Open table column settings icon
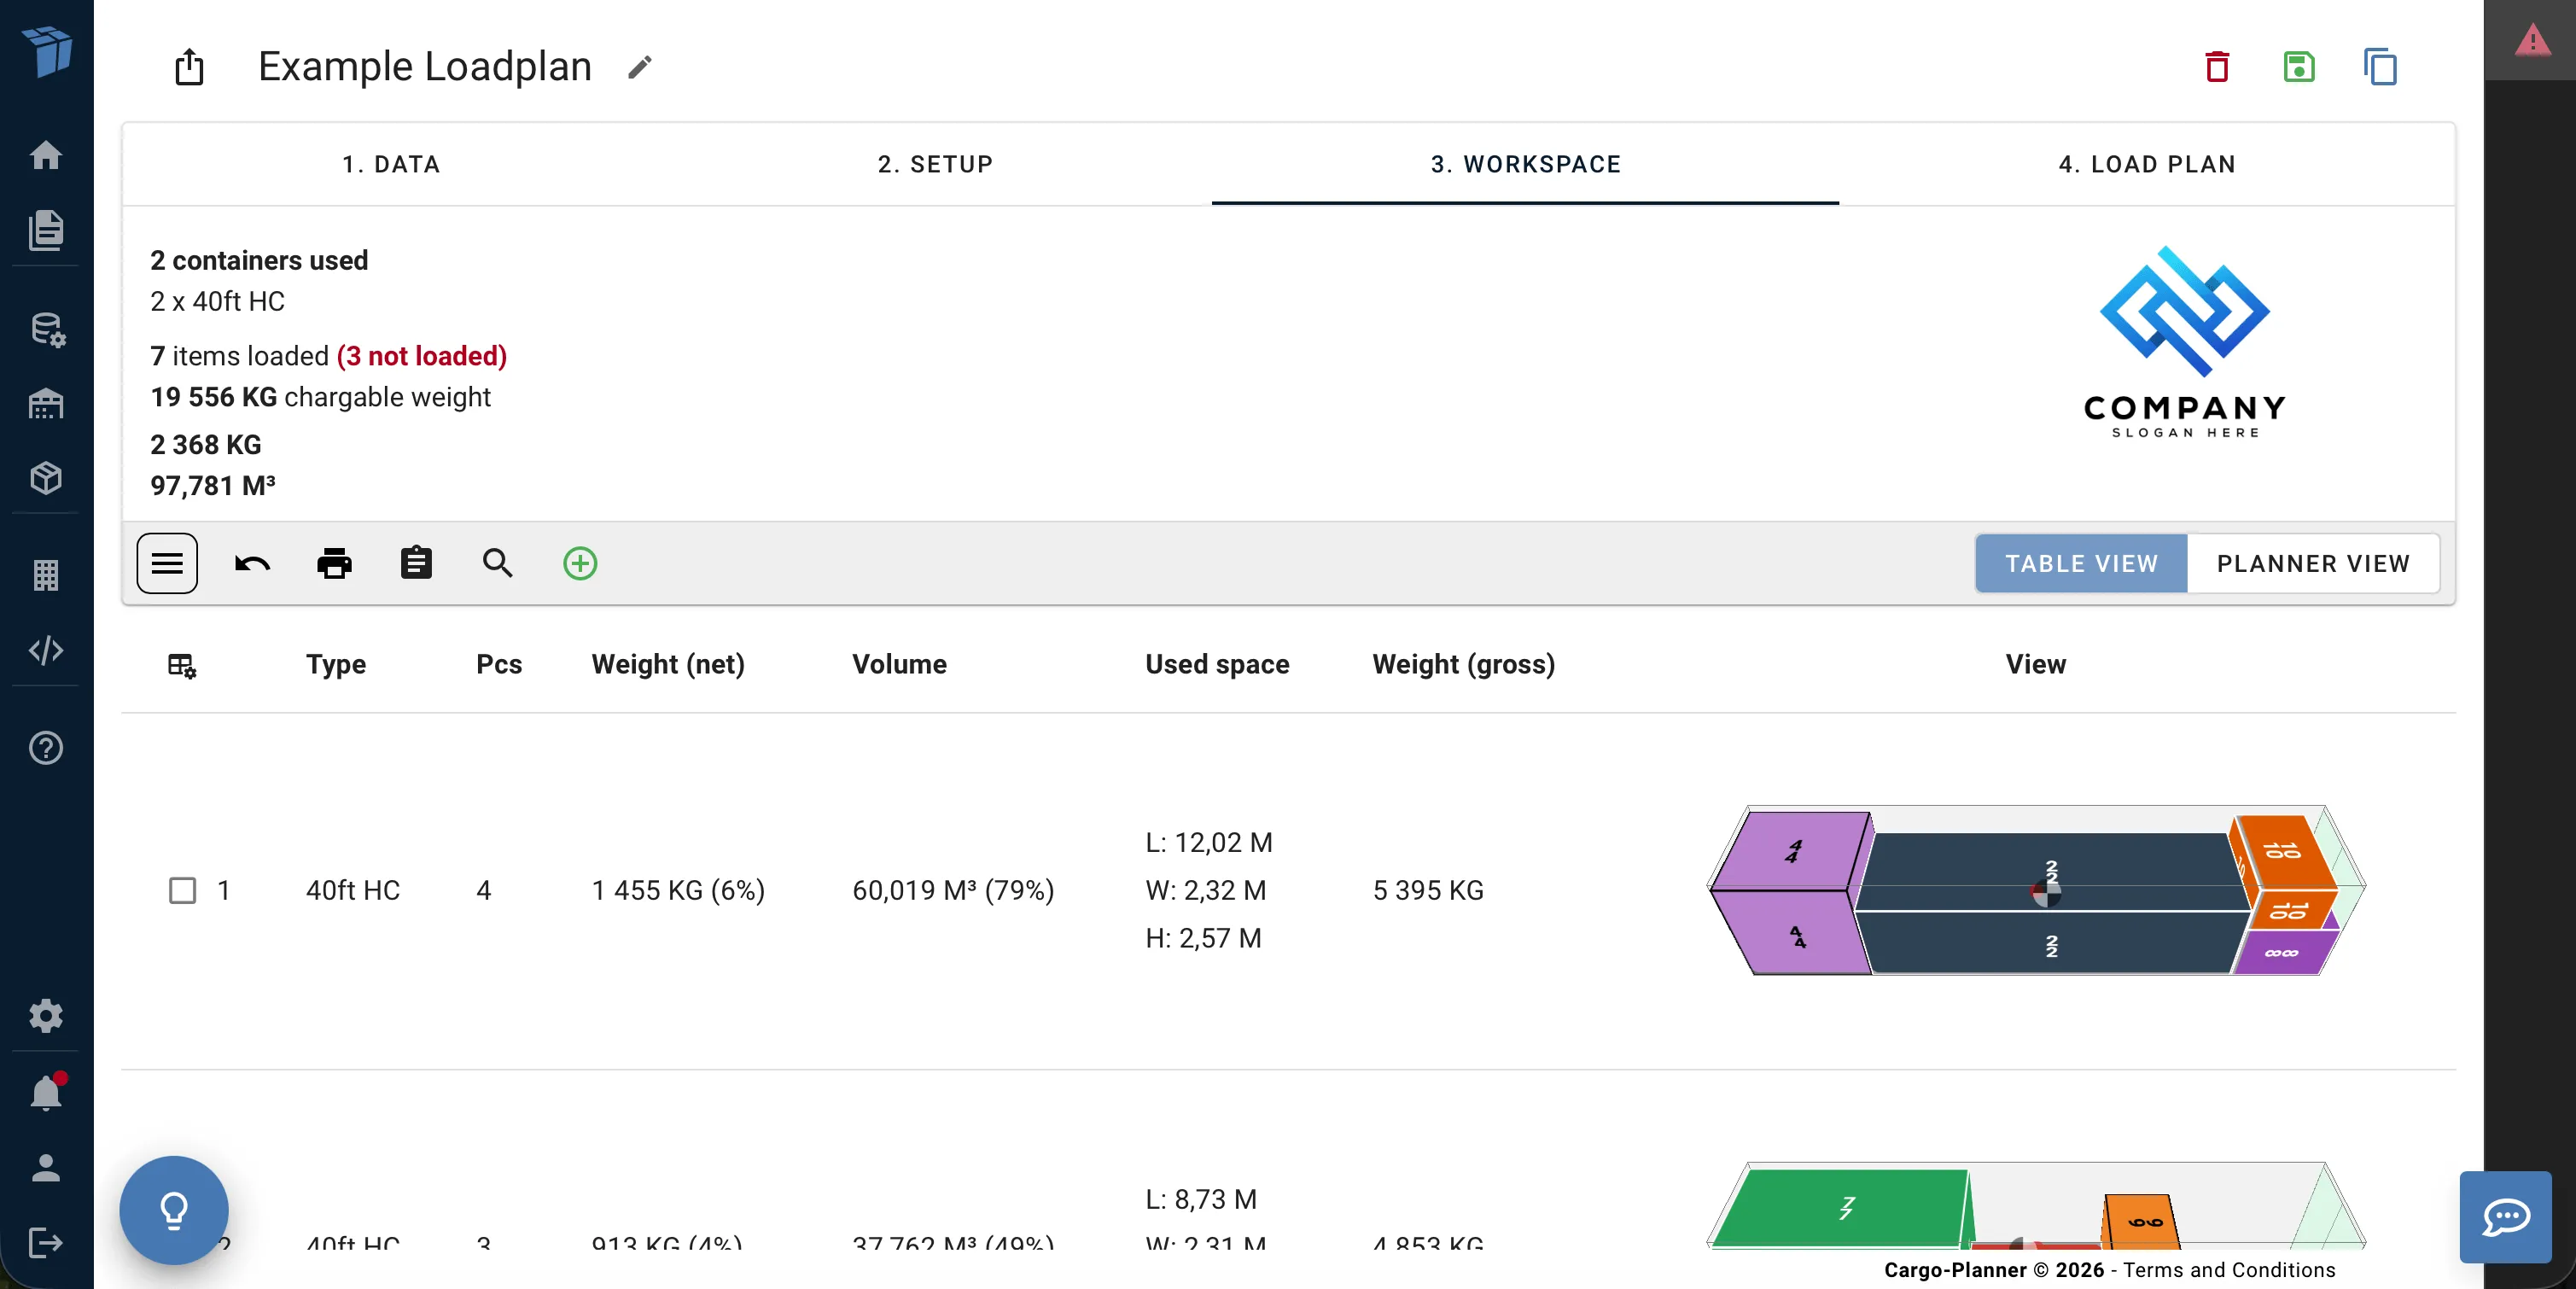This screenshot has width=2576, height=1289. tap(182, 665)
